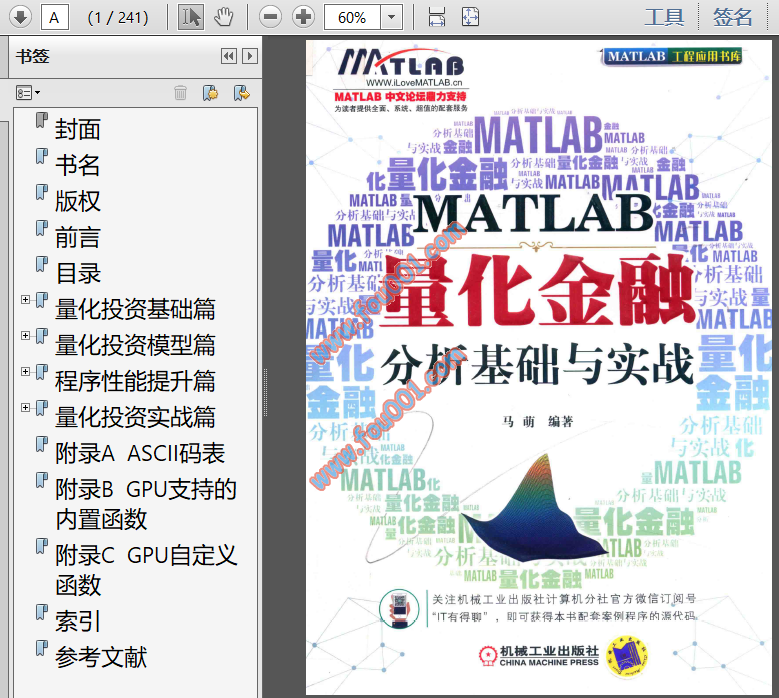Viewport: 779px width, 698px height.
Task: Select the 程序性能提升篇 bookmark
Action: (x=135, y=381)
